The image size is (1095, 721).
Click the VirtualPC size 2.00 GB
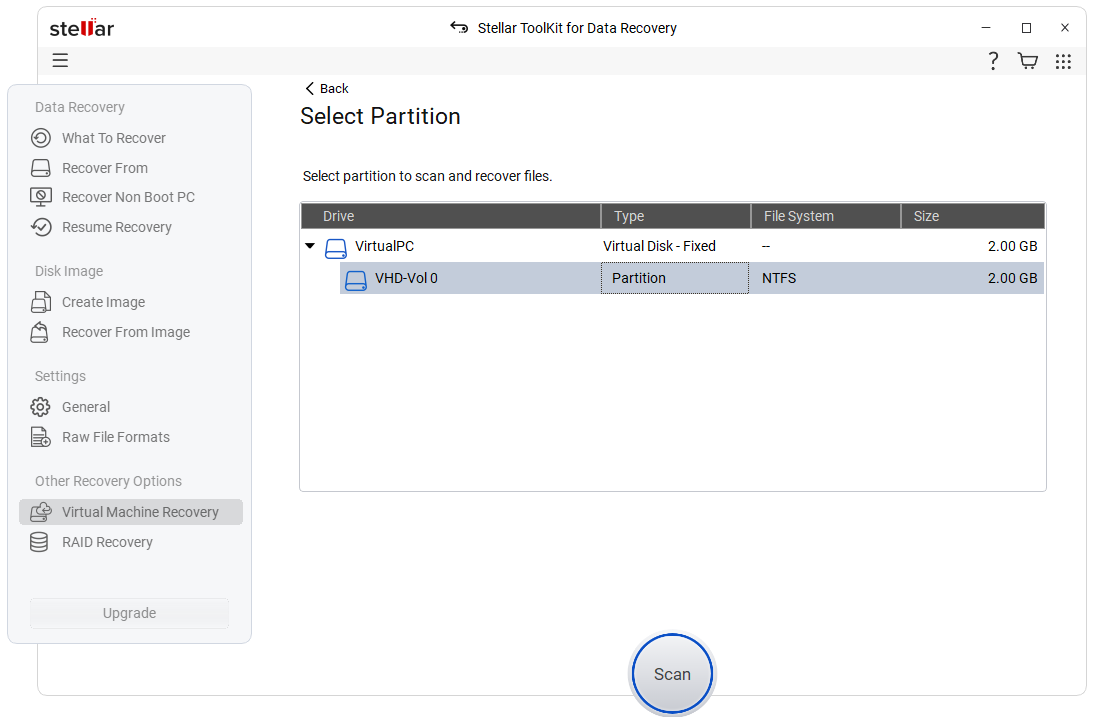(1012, 247)
